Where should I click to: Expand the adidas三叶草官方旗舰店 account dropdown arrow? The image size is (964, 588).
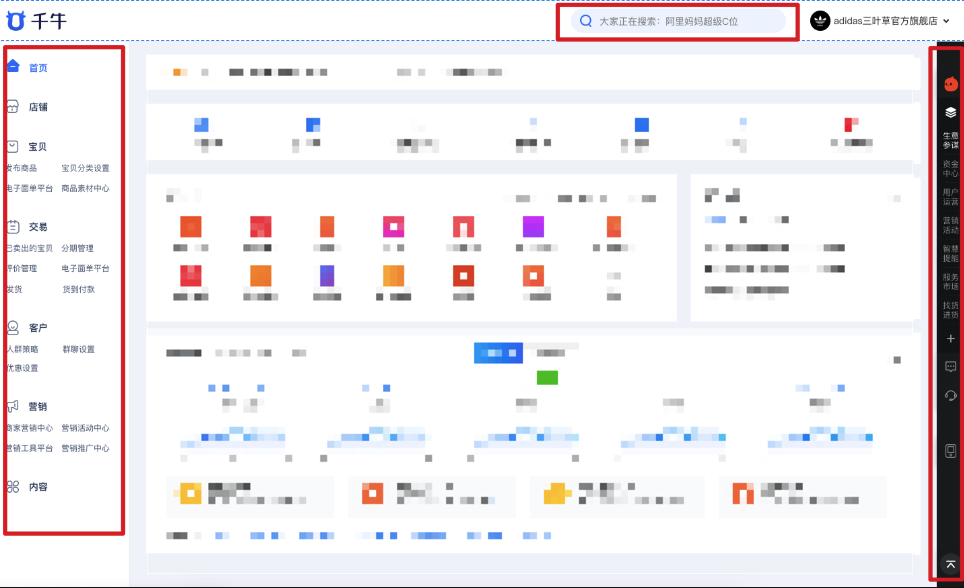pos(946,21)
